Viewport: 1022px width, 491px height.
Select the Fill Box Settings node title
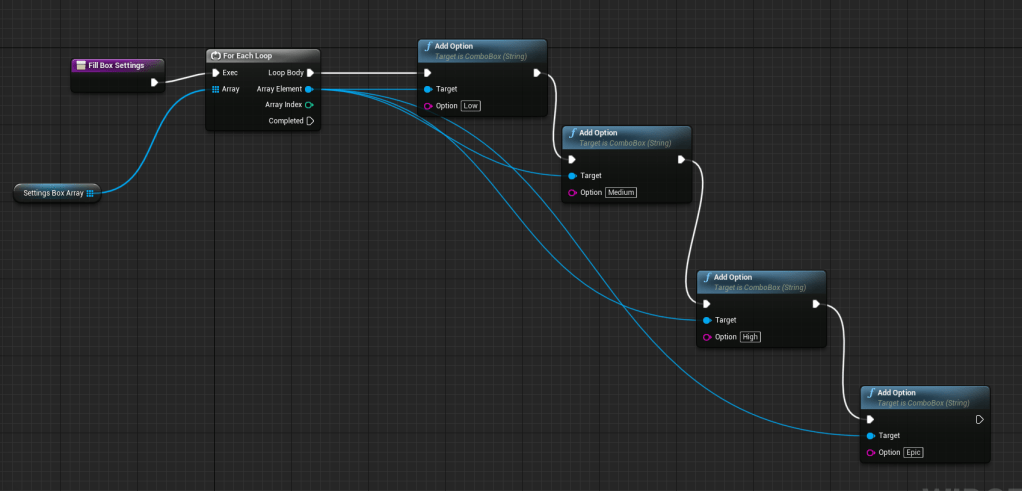click(x=117, y=65)
